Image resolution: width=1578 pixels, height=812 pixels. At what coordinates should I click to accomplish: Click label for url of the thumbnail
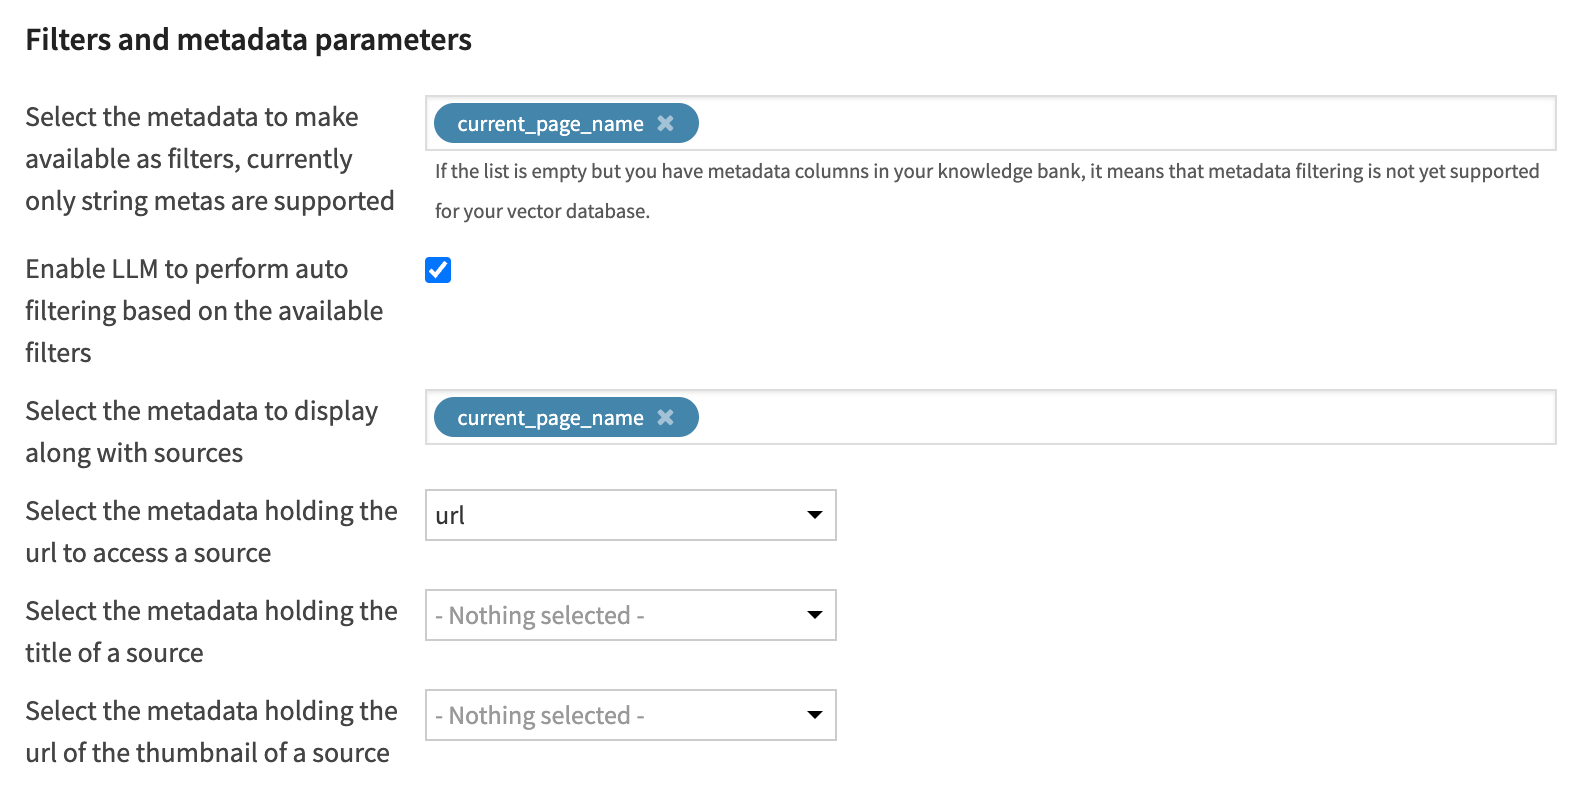tap(211, 732)
